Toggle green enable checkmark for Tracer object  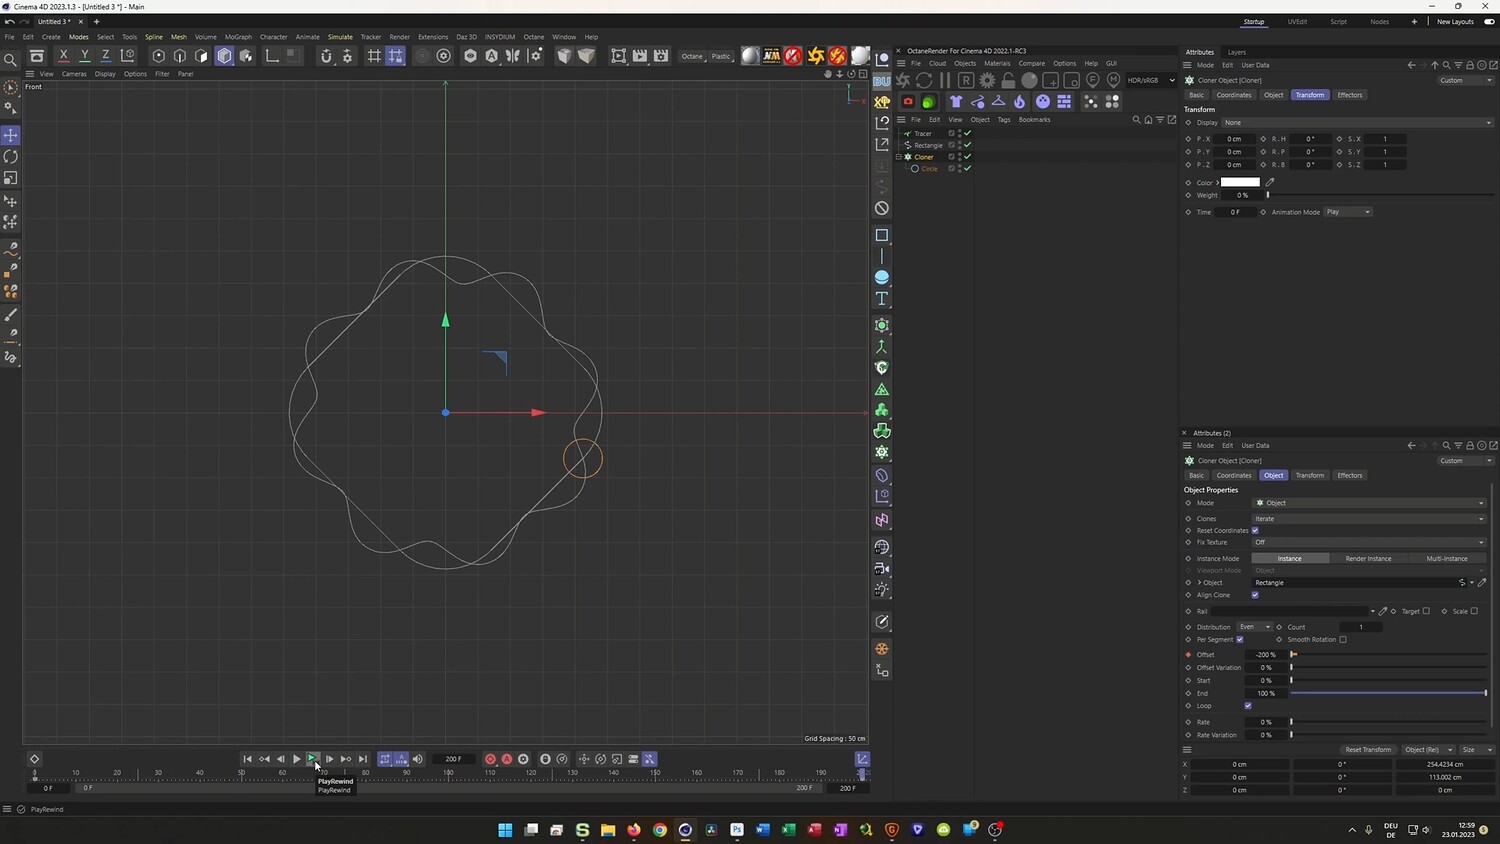click(968, 133)
